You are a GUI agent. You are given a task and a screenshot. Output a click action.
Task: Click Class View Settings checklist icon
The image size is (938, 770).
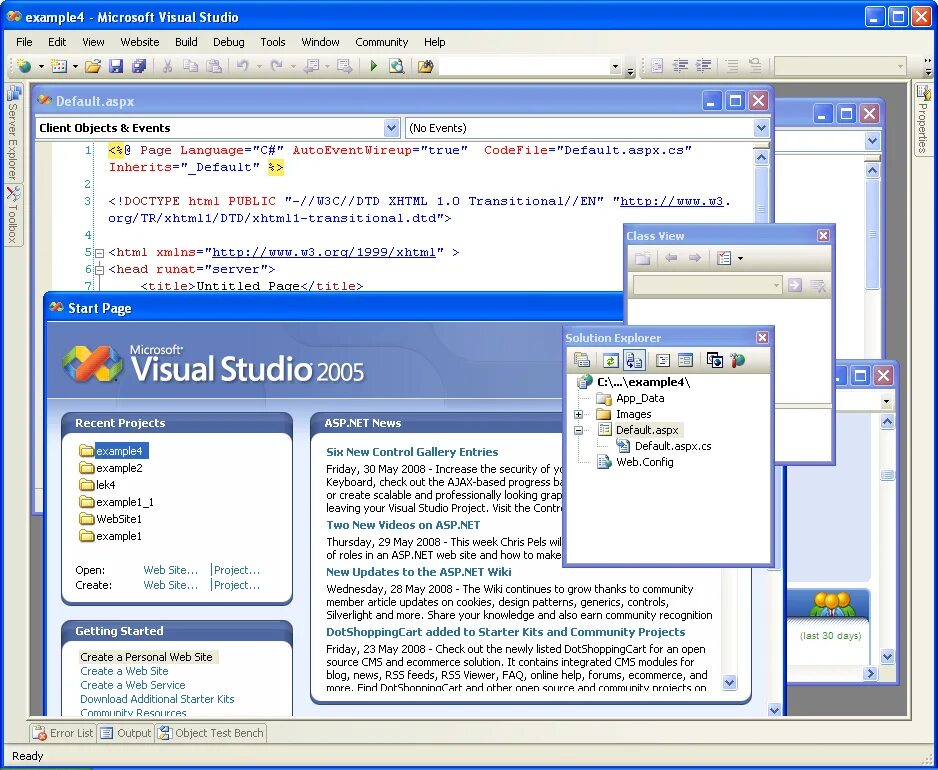[x=724, y=258]
